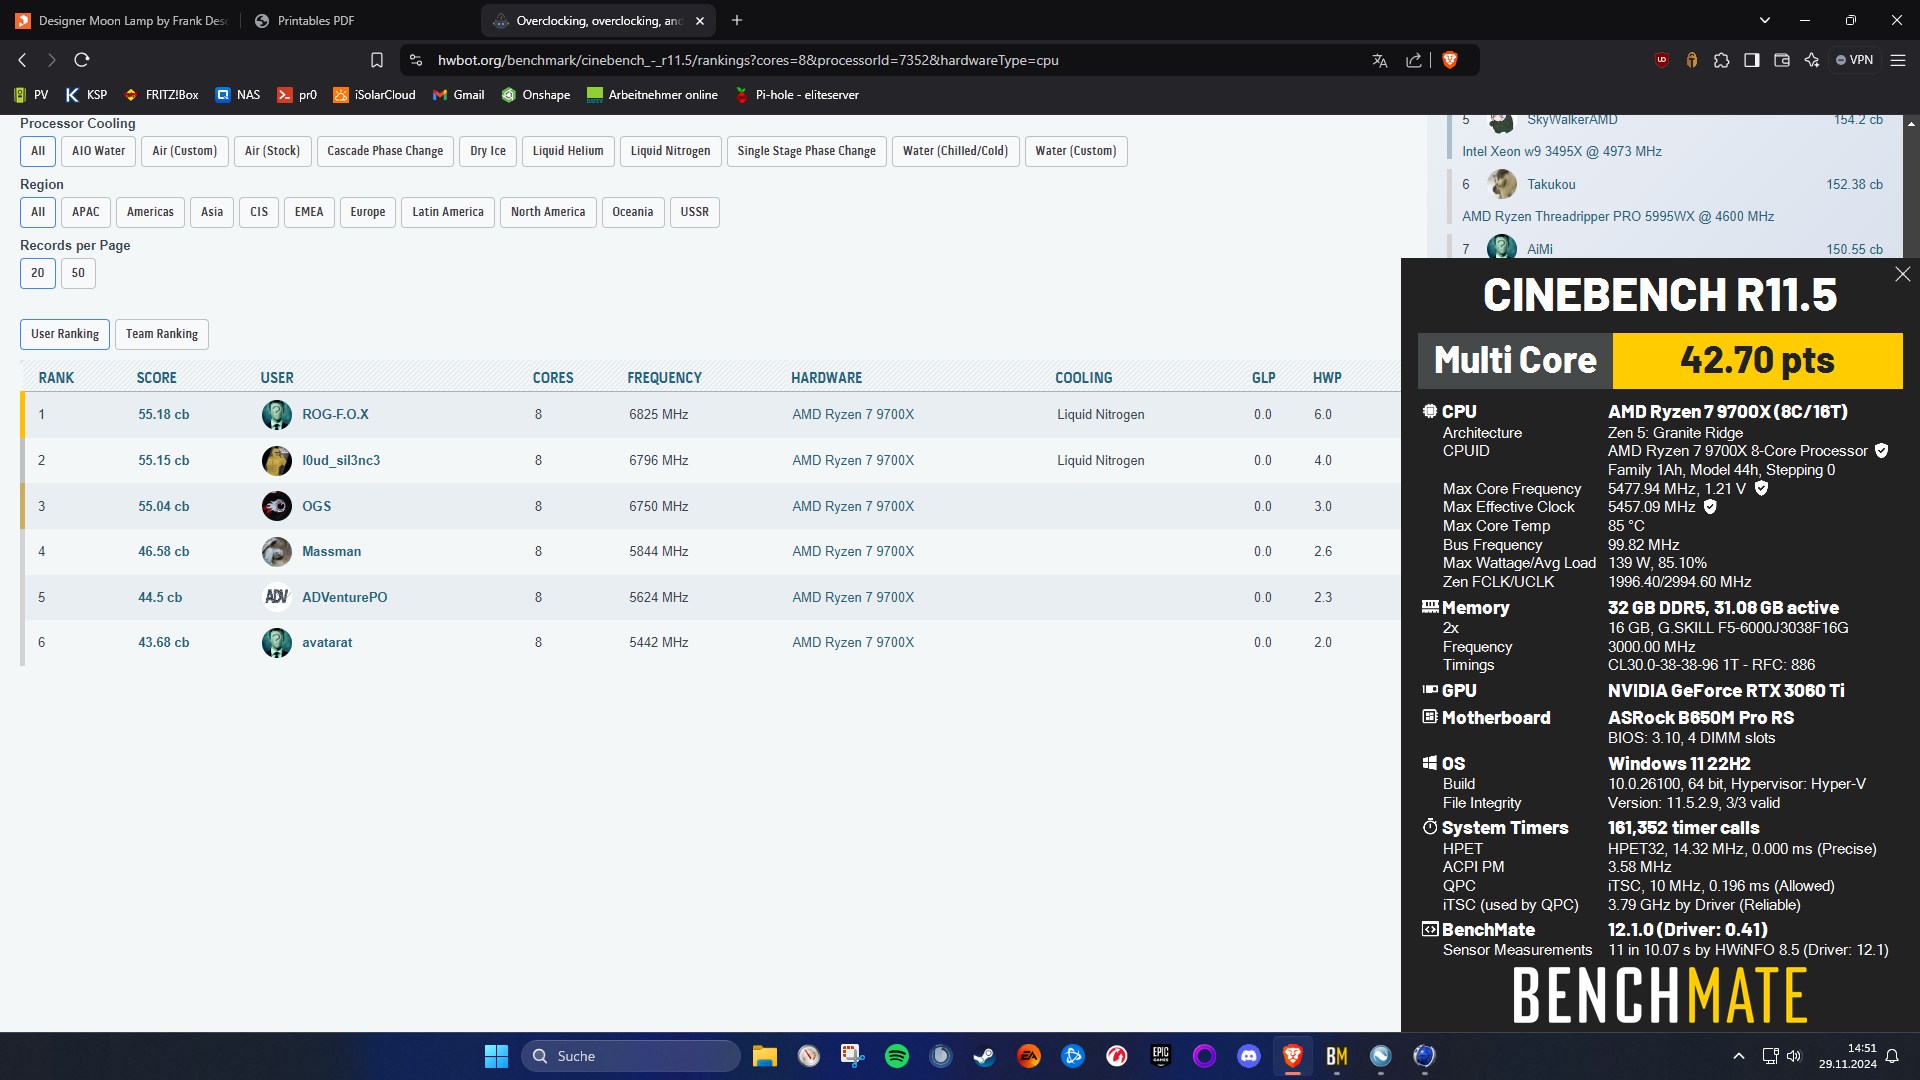
Task: Open BenchMate from the taskbar
Action: click(x=1337, y=1056)
